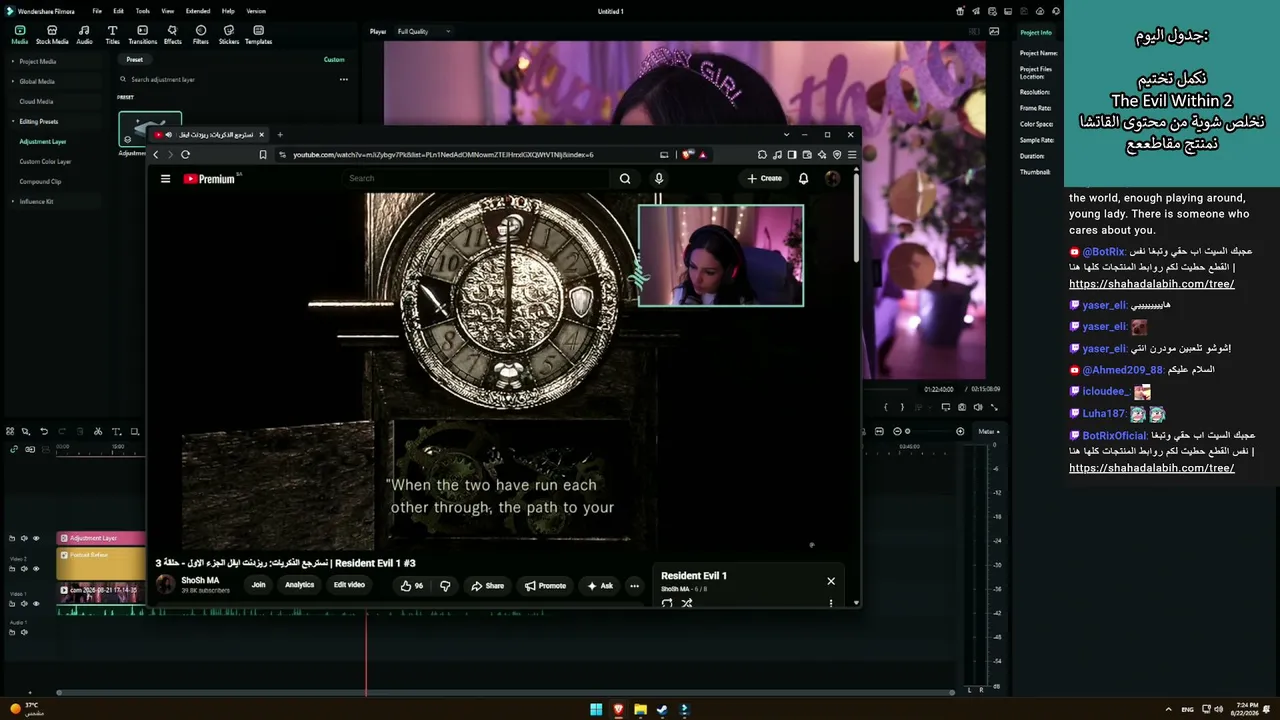The image size is (1280, 720).
Task: Open the YouTube account avatar menu
Action: click(x=832, y=179)
